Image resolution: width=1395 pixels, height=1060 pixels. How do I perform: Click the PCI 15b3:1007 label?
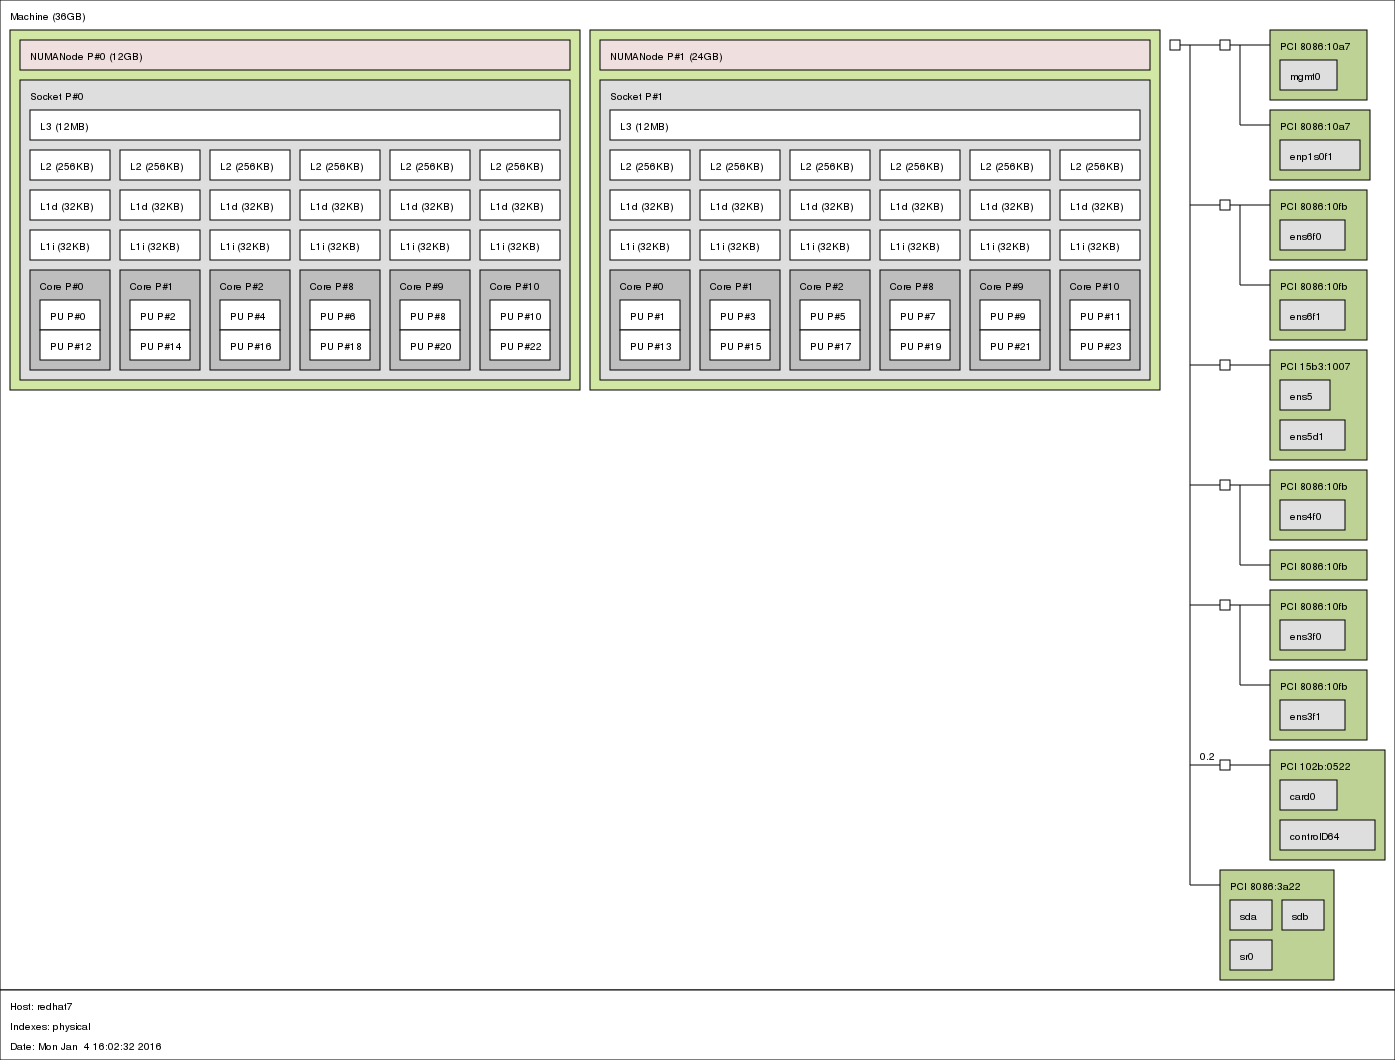coord(1315,366)
